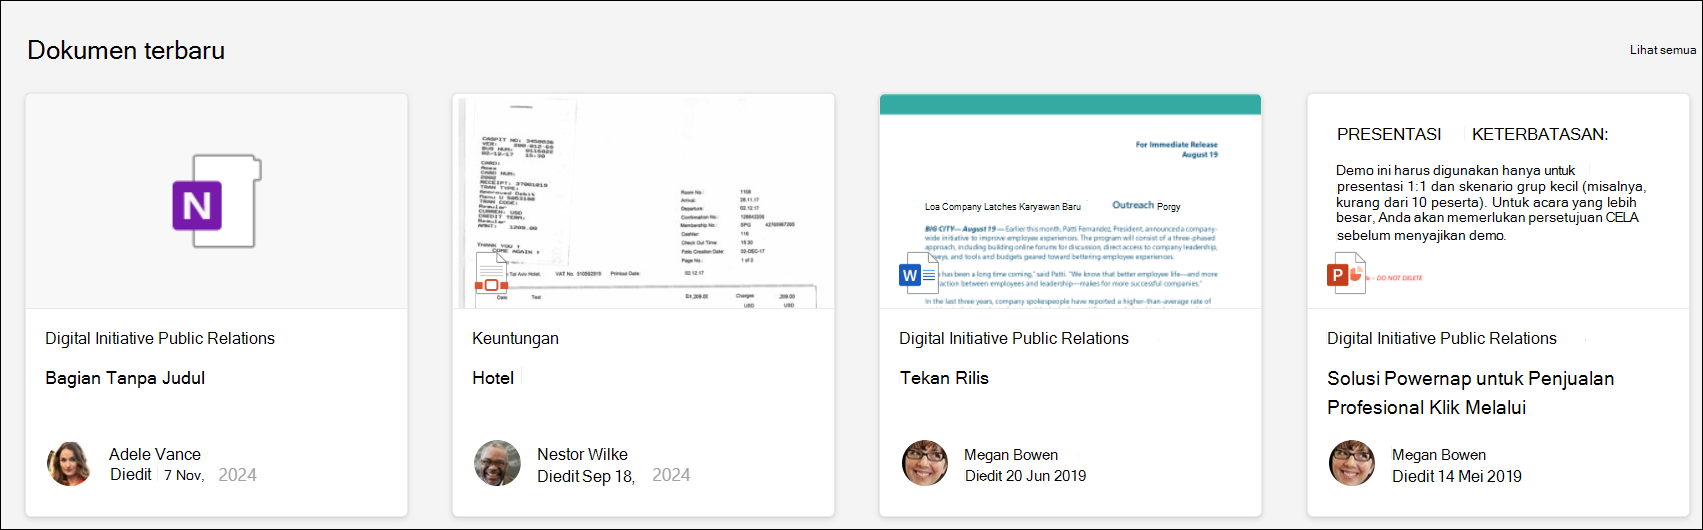Image resolution: width=1703 pixels, height=530 pixels.
Task: Click Megan Bowen's avatar on Tekan Rilis card
Action: coord(925,463)
